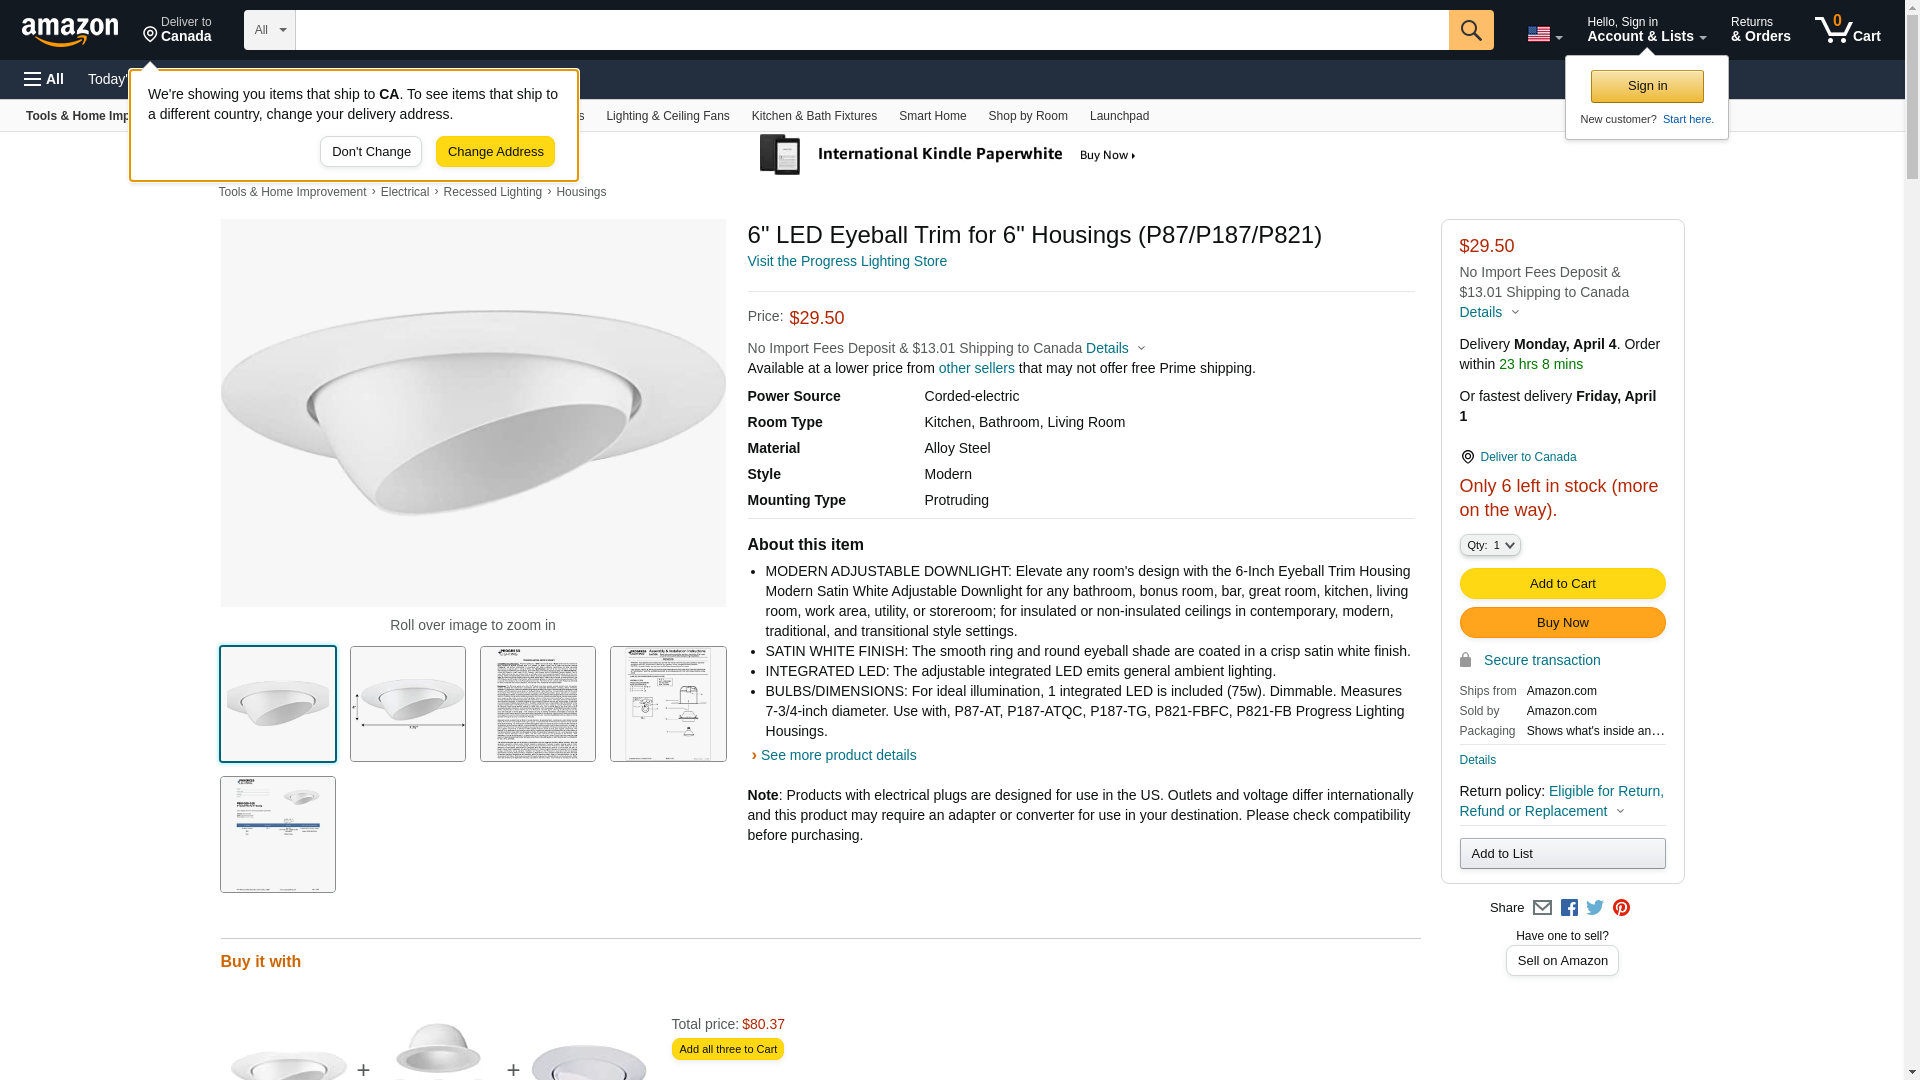
Task: Open the shopping cart
Action: coord(1847,30)
